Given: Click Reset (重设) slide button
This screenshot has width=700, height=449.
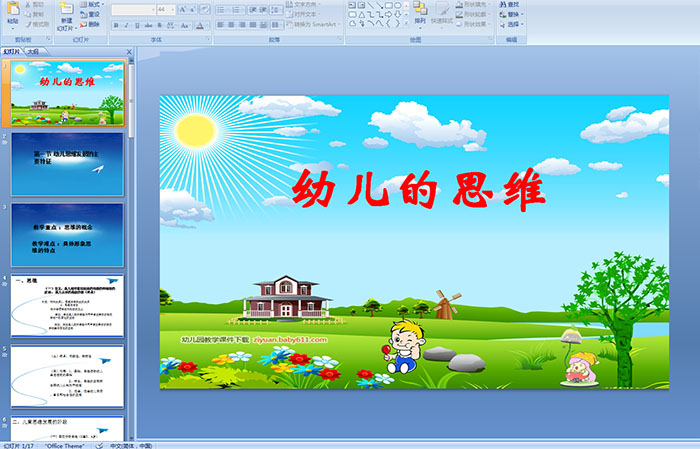Looking at the screenshot, I should click(x=90, y=14).
